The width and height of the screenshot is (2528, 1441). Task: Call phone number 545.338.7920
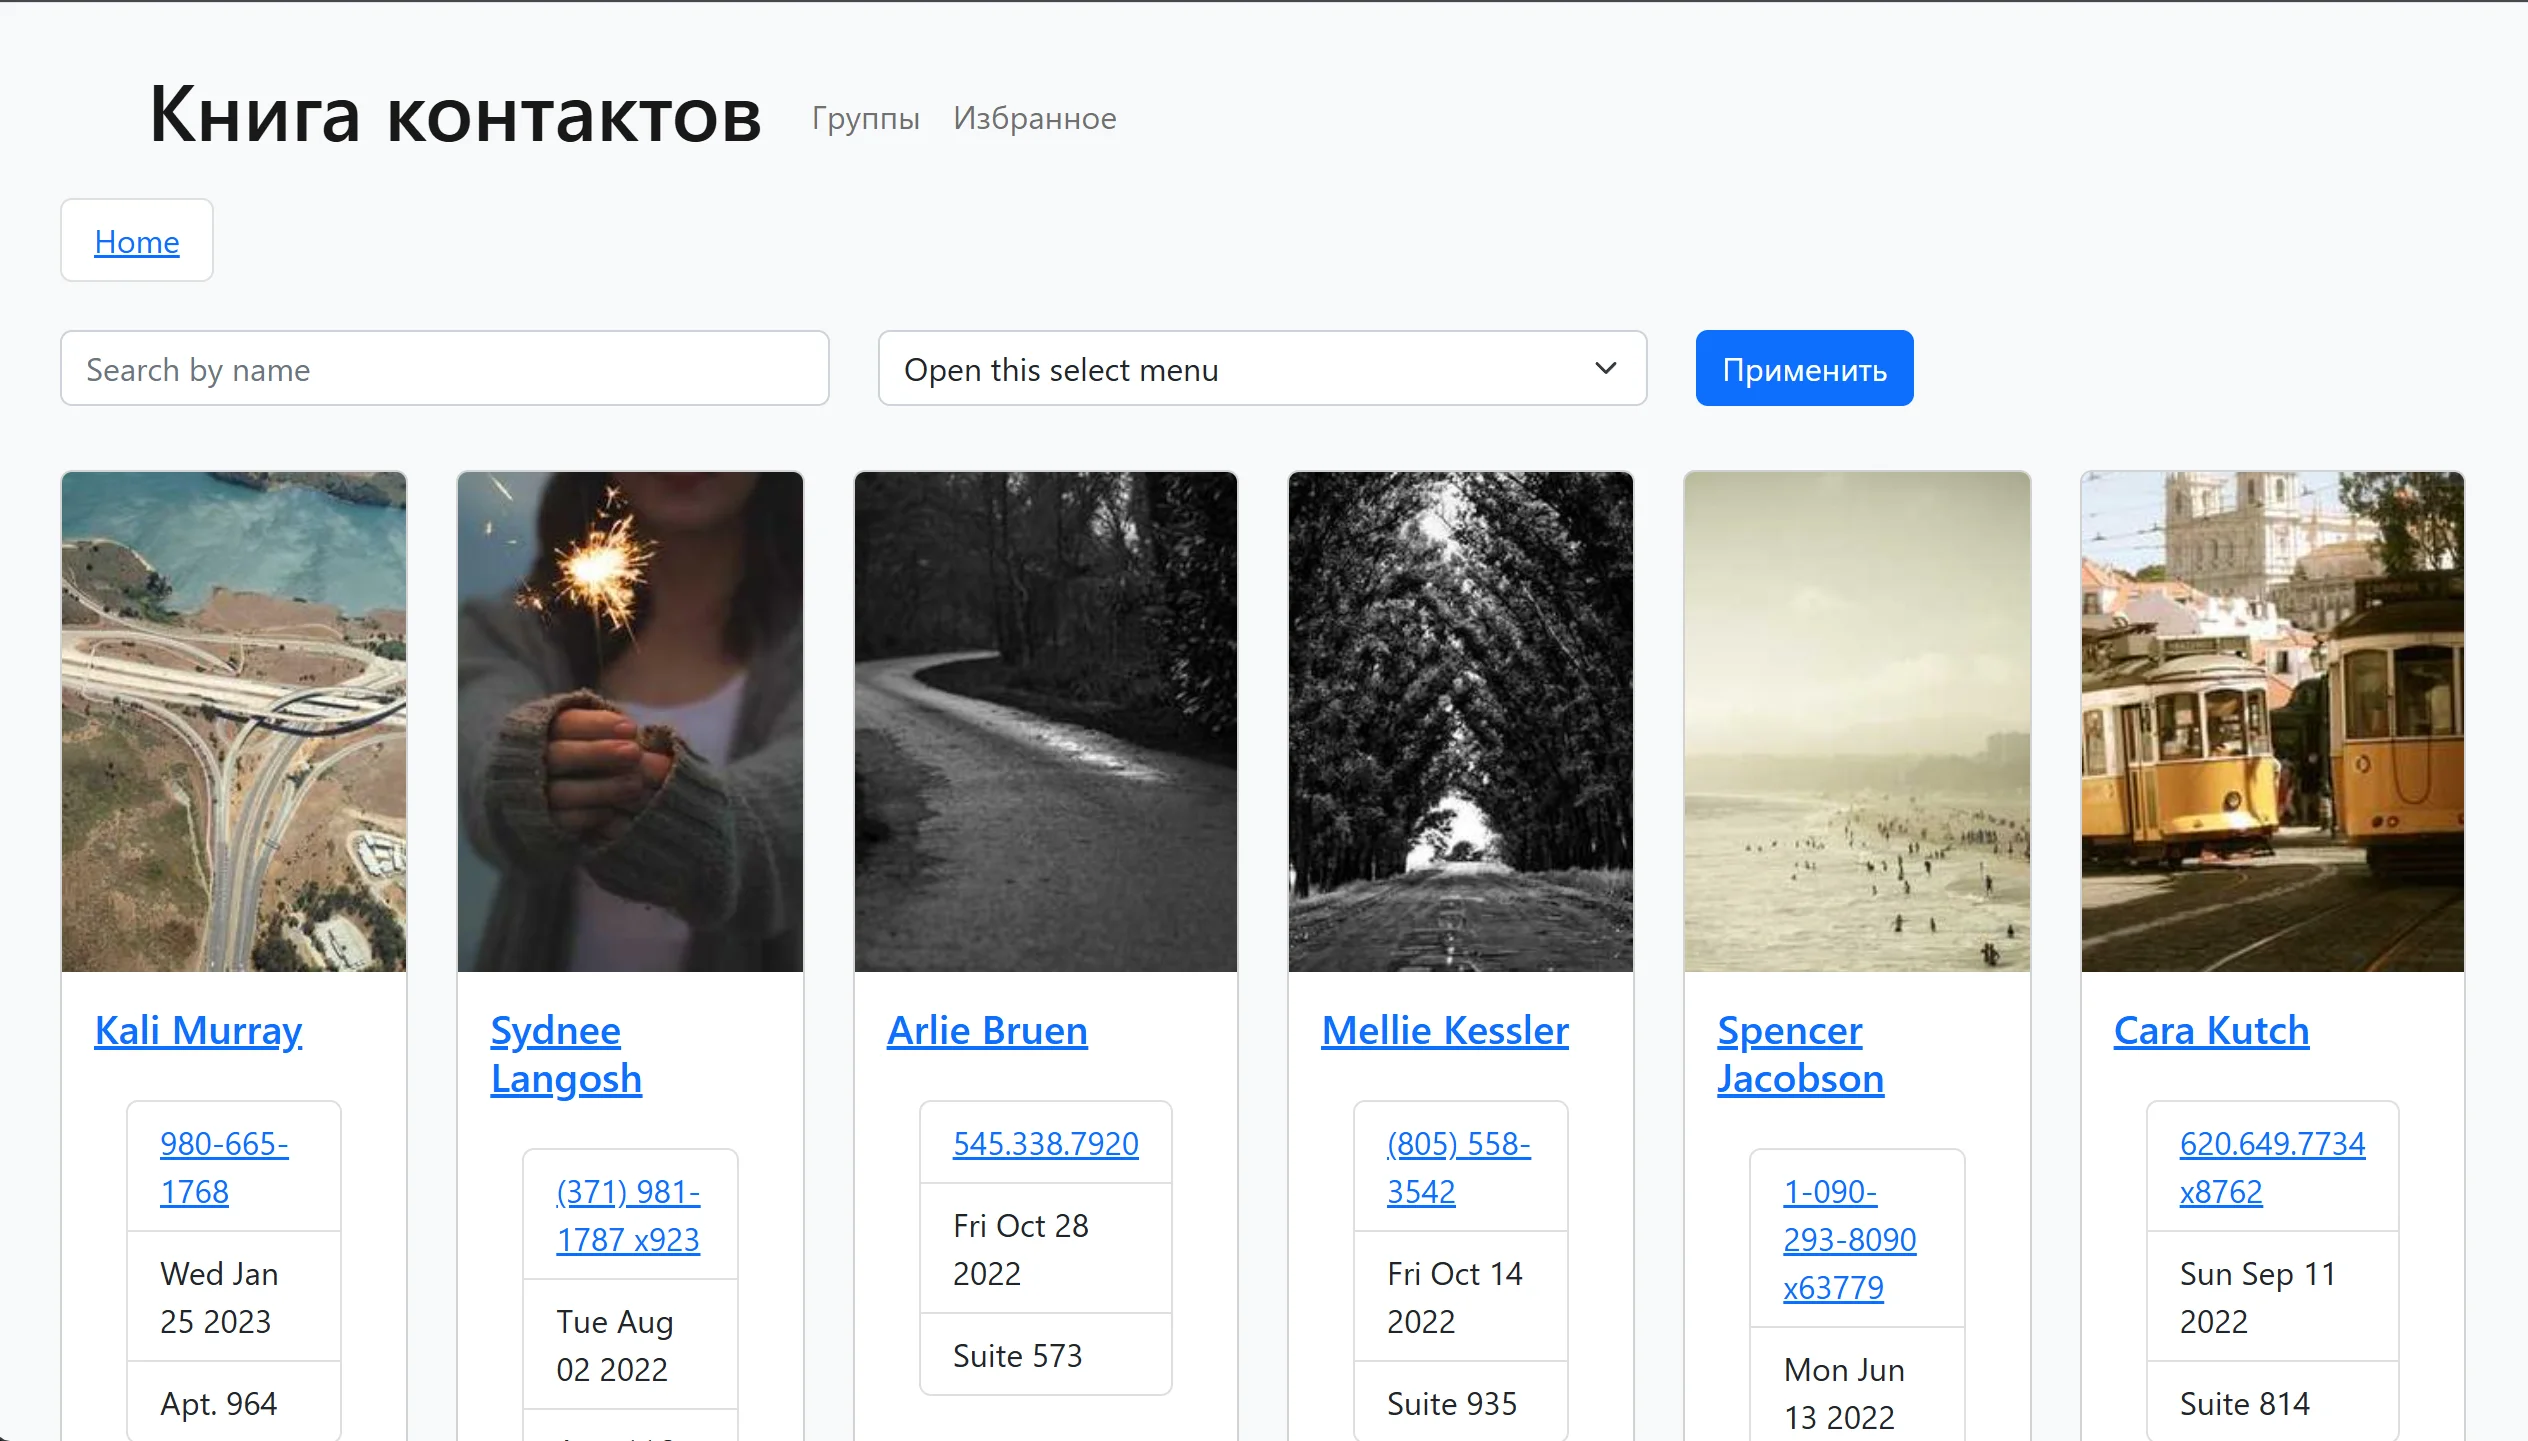point(1045,1143)
